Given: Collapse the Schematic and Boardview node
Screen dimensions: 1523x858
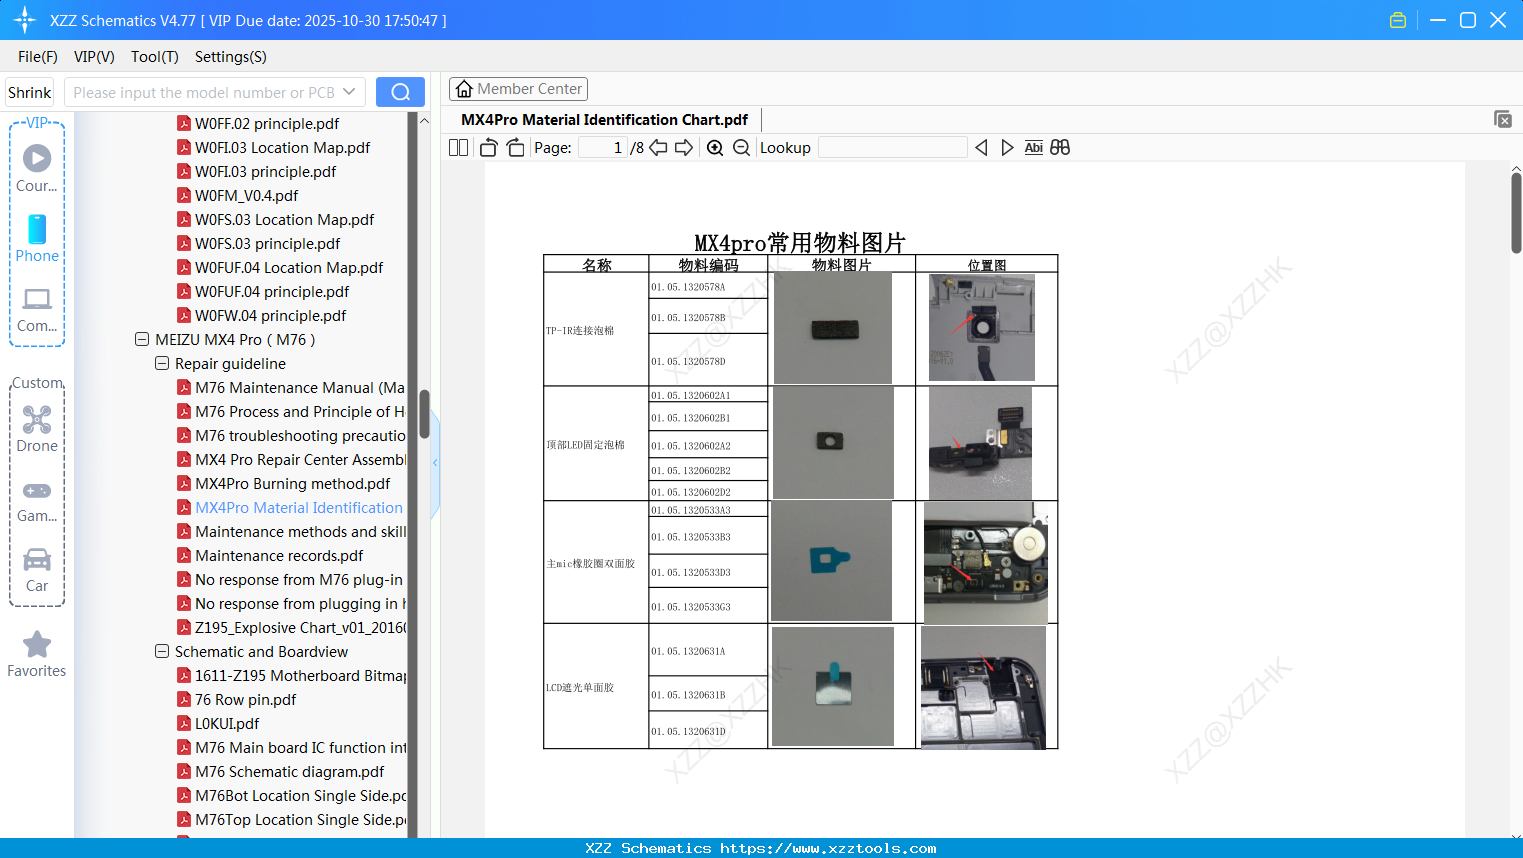Looking at the screenshot, I should (x=161, y=651).
